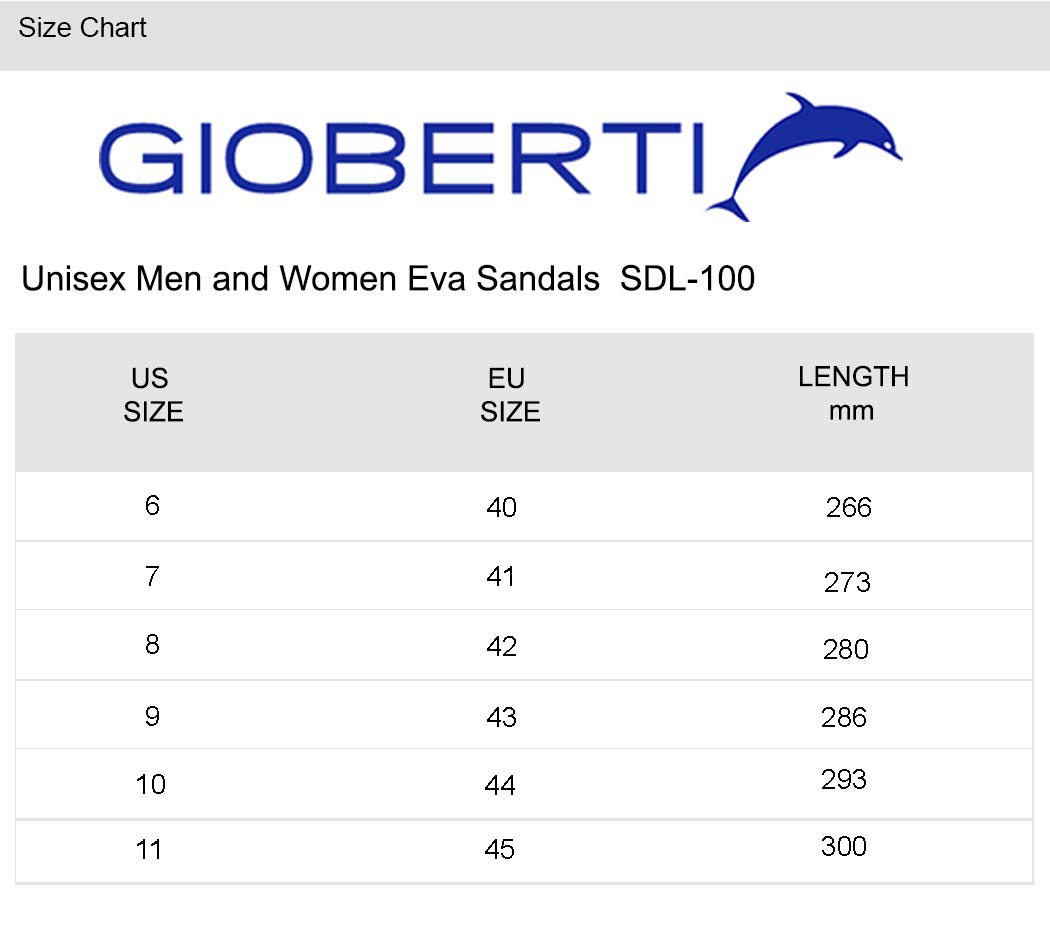Select the US size 10 cell

(x=151, y=785)
